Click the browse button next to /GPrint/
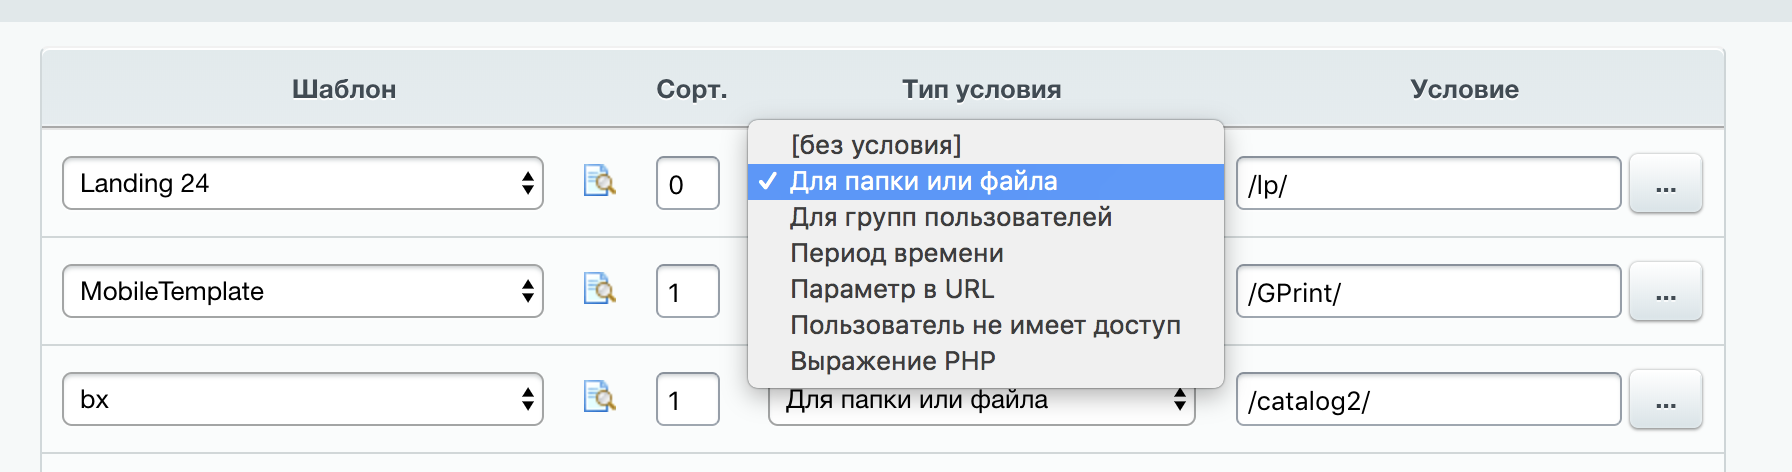1792x472 pixels. point(1666,291)
